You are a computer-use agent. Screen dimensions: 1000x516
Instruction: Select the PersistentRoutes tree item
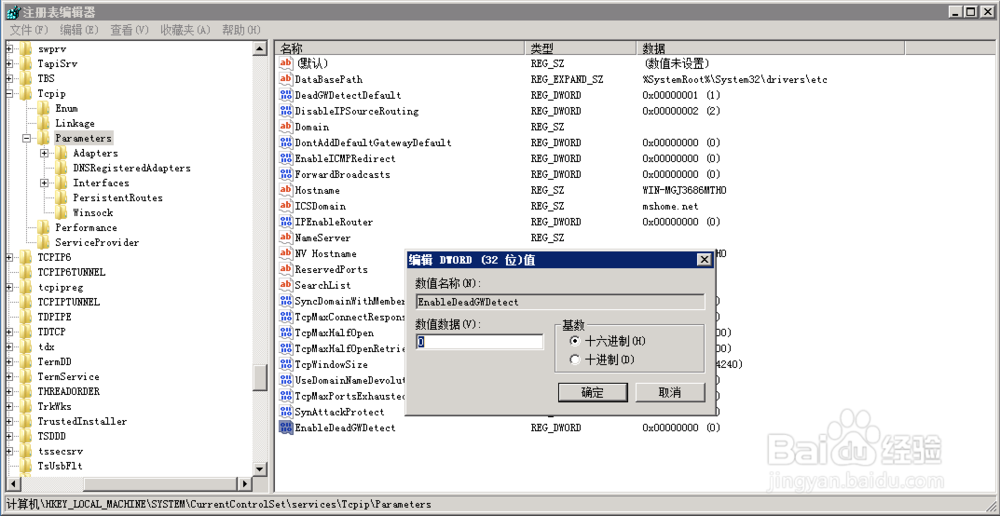click(118, 198)
